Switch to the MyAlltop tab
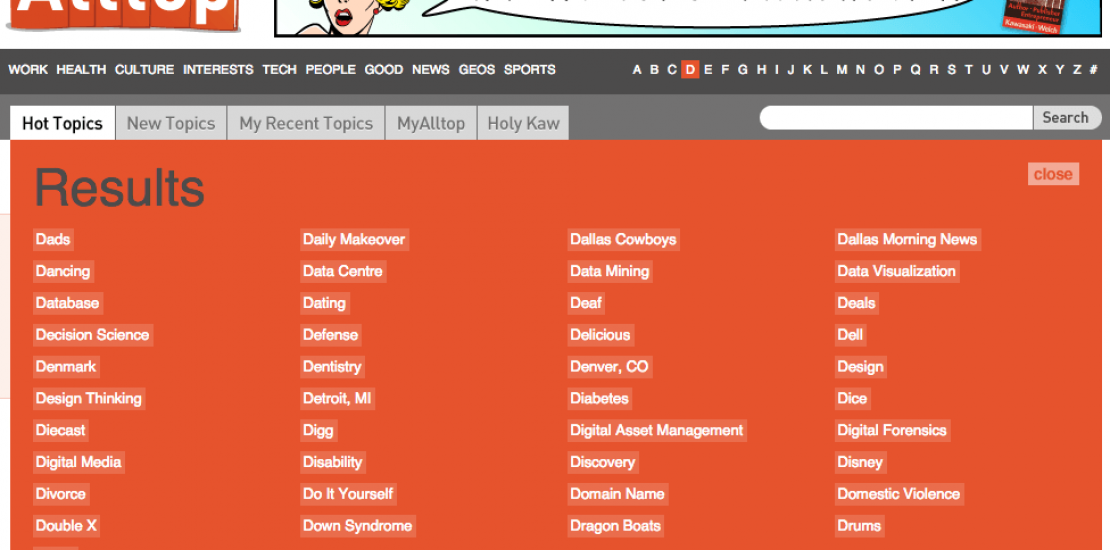The image size is (1110, 550). (x=431, y=124)
